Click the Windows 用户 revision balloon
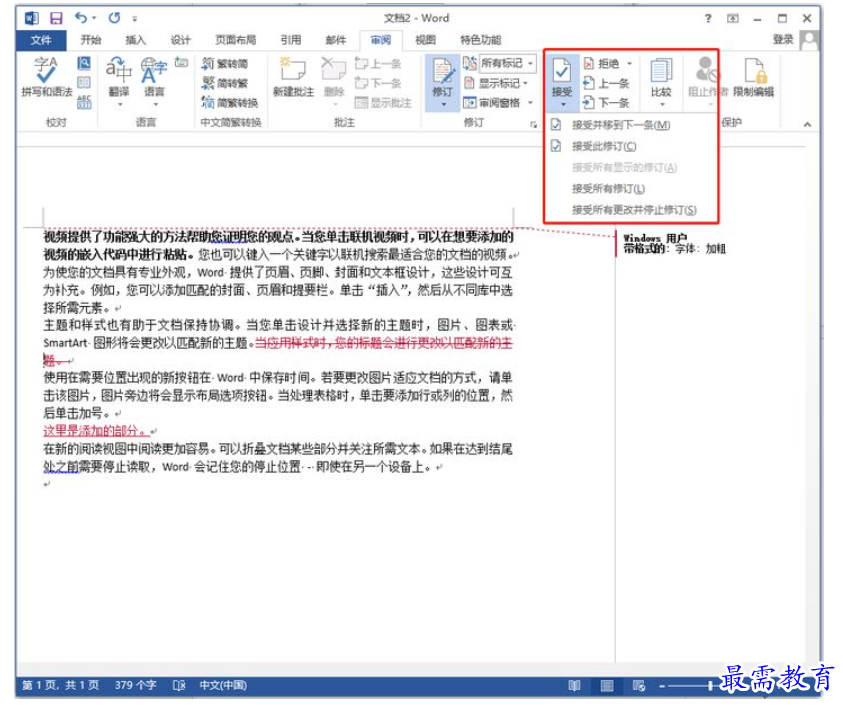This screenshot has height=709, width=843. coord(674,244)
